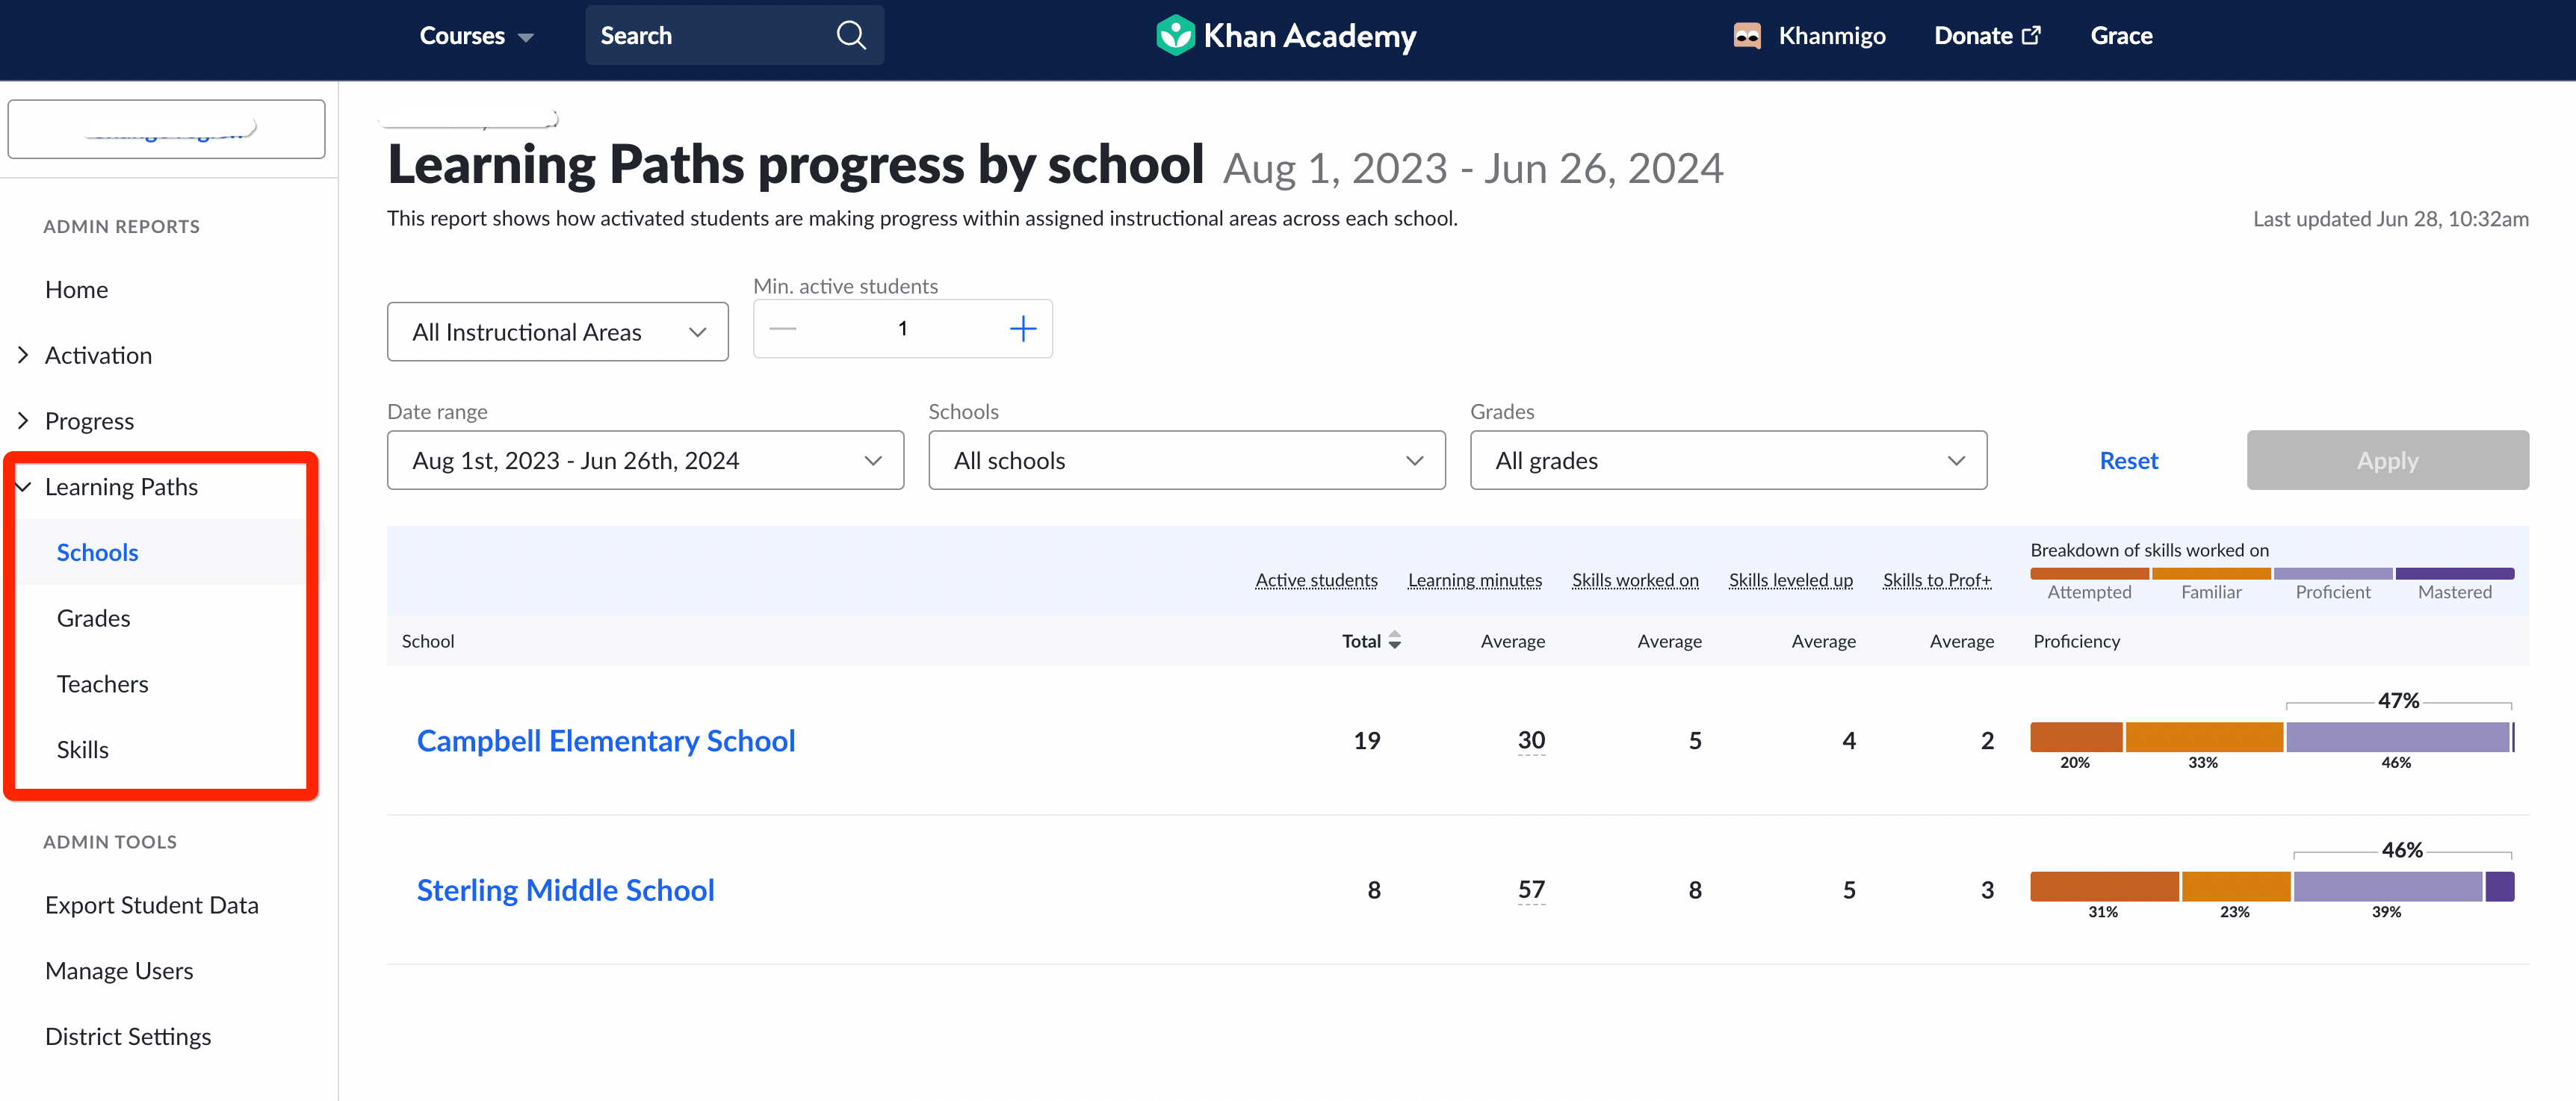Viewport: 2576px width, 1101px height.
Task: Expand the Activation section chevron
Action: tap(23, 355)
